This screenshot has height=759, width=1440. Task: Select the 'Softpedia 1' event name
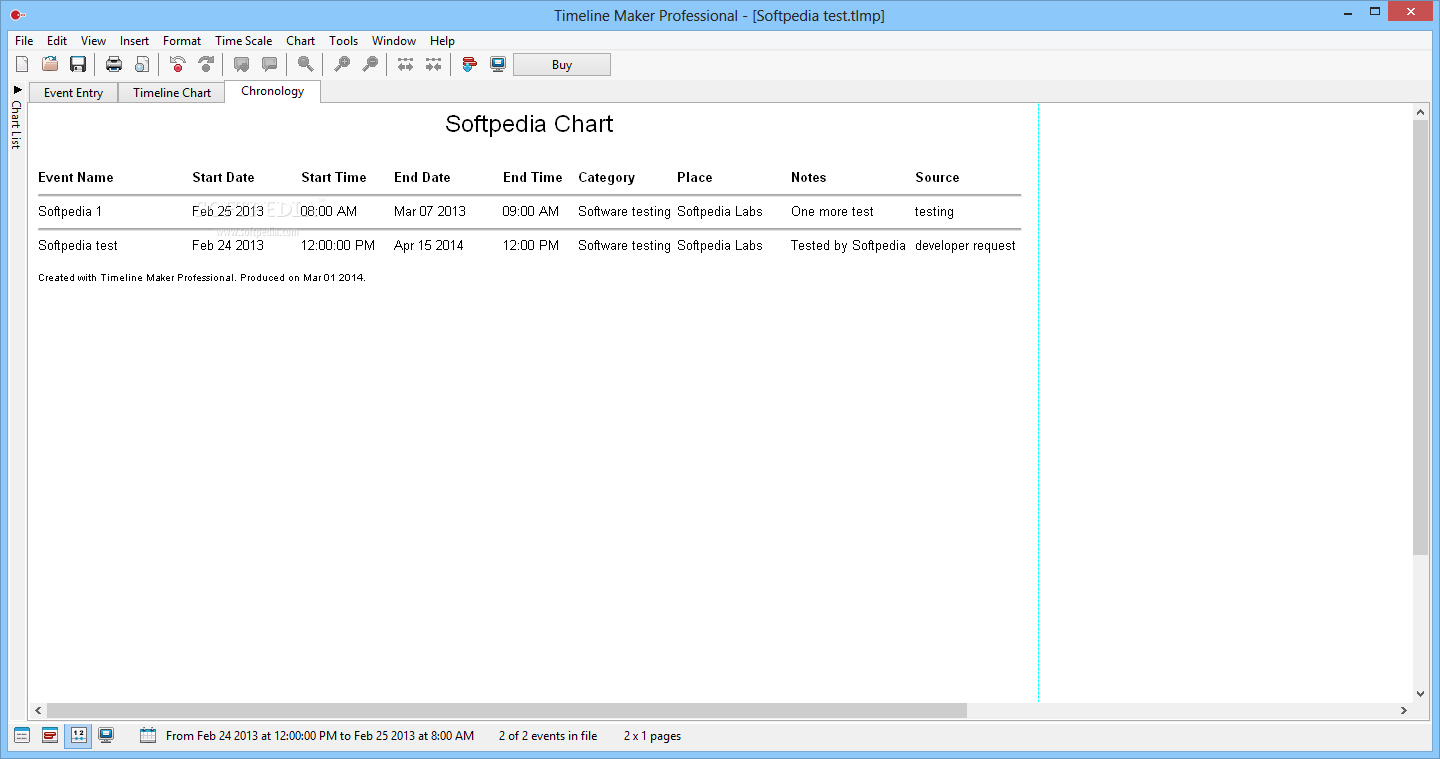click(70, 211)
